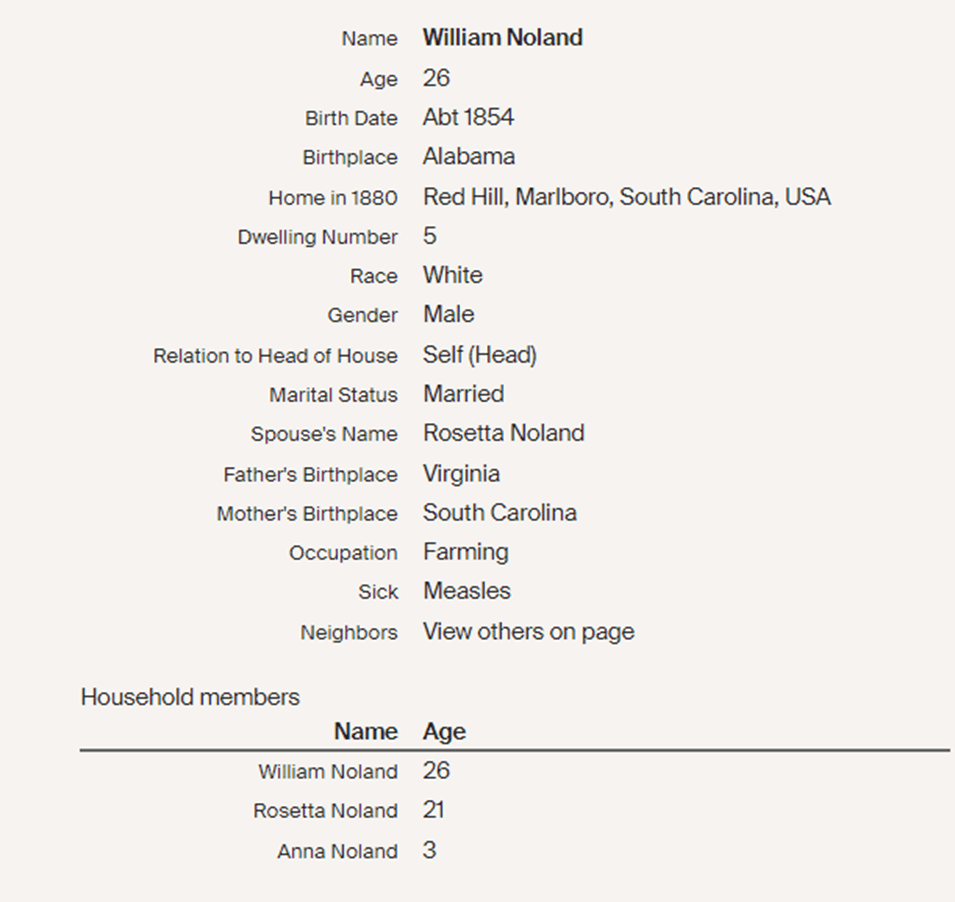Click the "Household members" section heading

tap(190, 697)
